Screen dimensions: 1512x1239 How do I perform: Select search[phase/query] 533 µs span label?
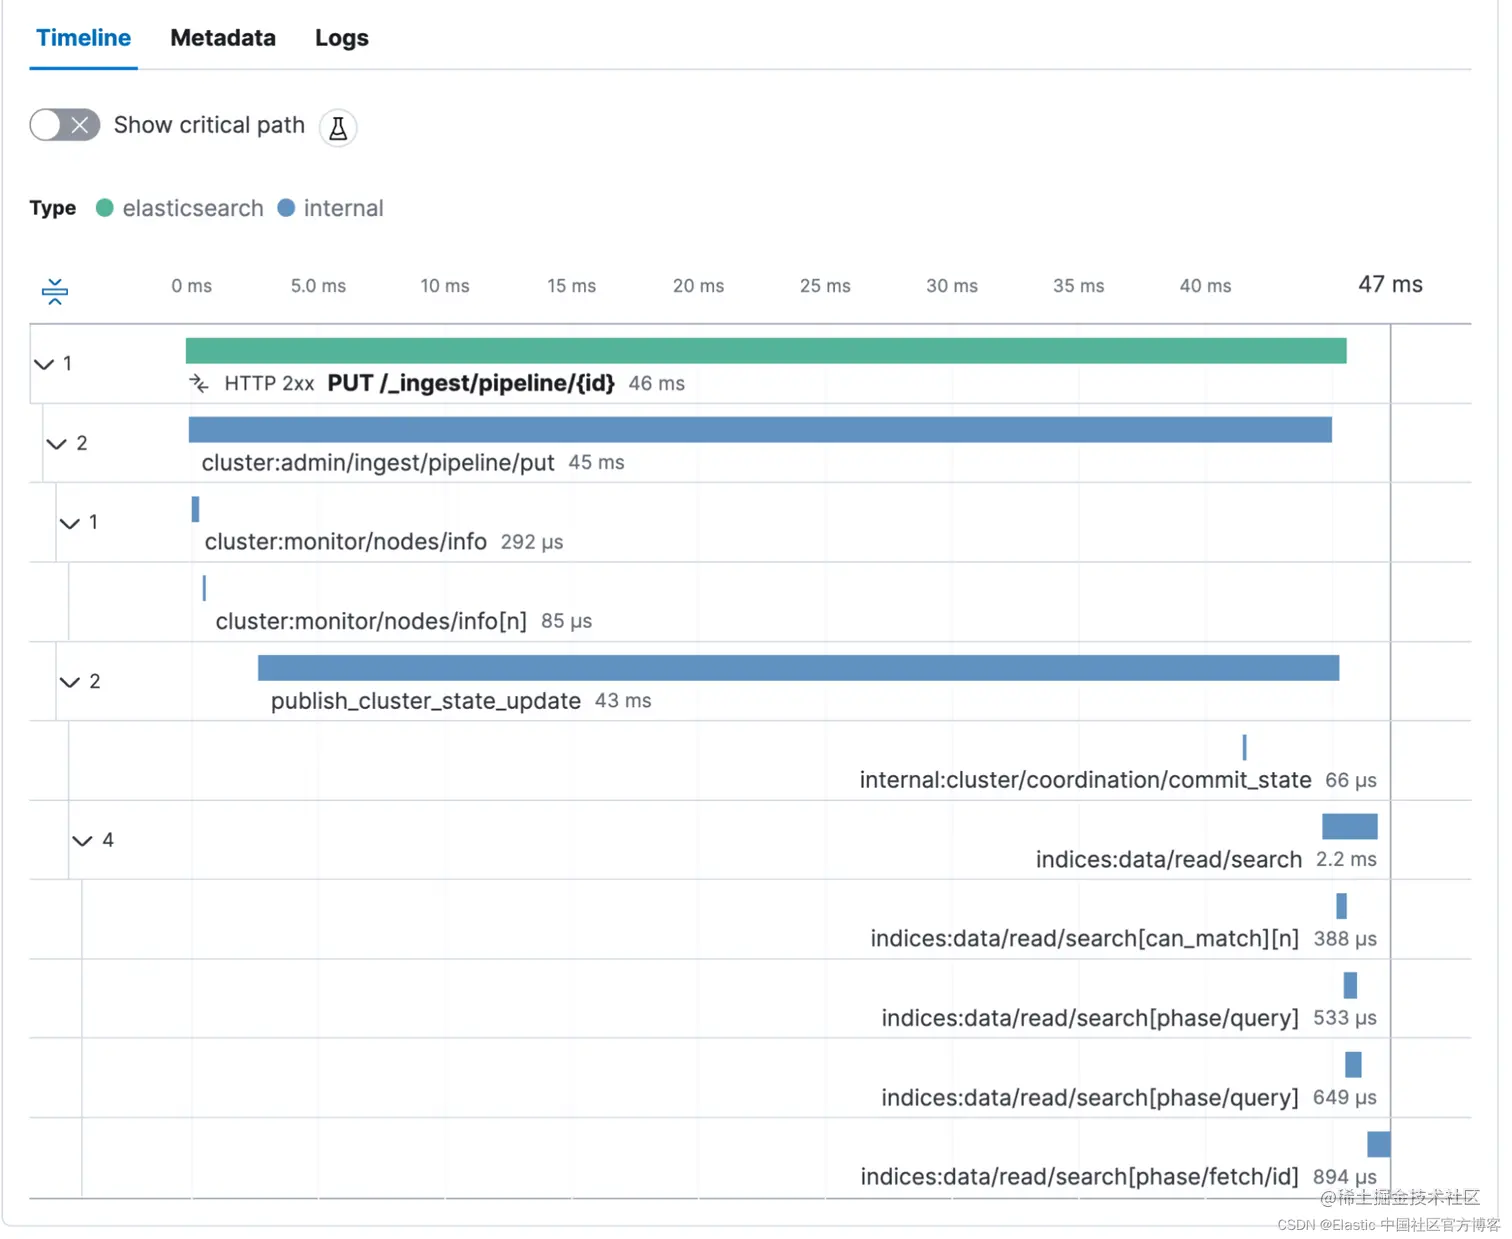point(1090,1018)
